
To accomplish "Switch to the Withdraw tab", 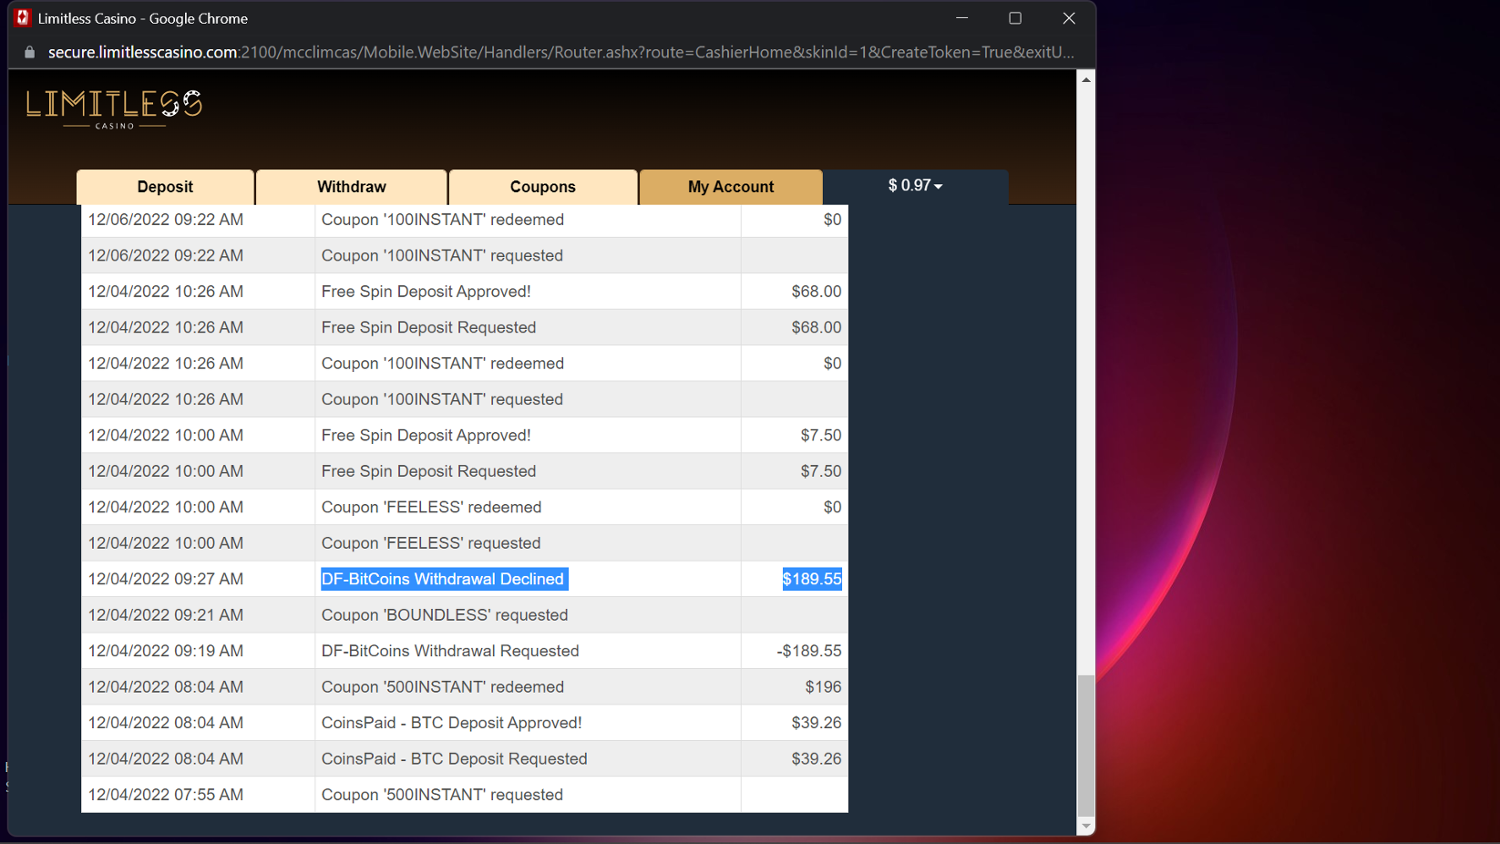I will 351,187.
